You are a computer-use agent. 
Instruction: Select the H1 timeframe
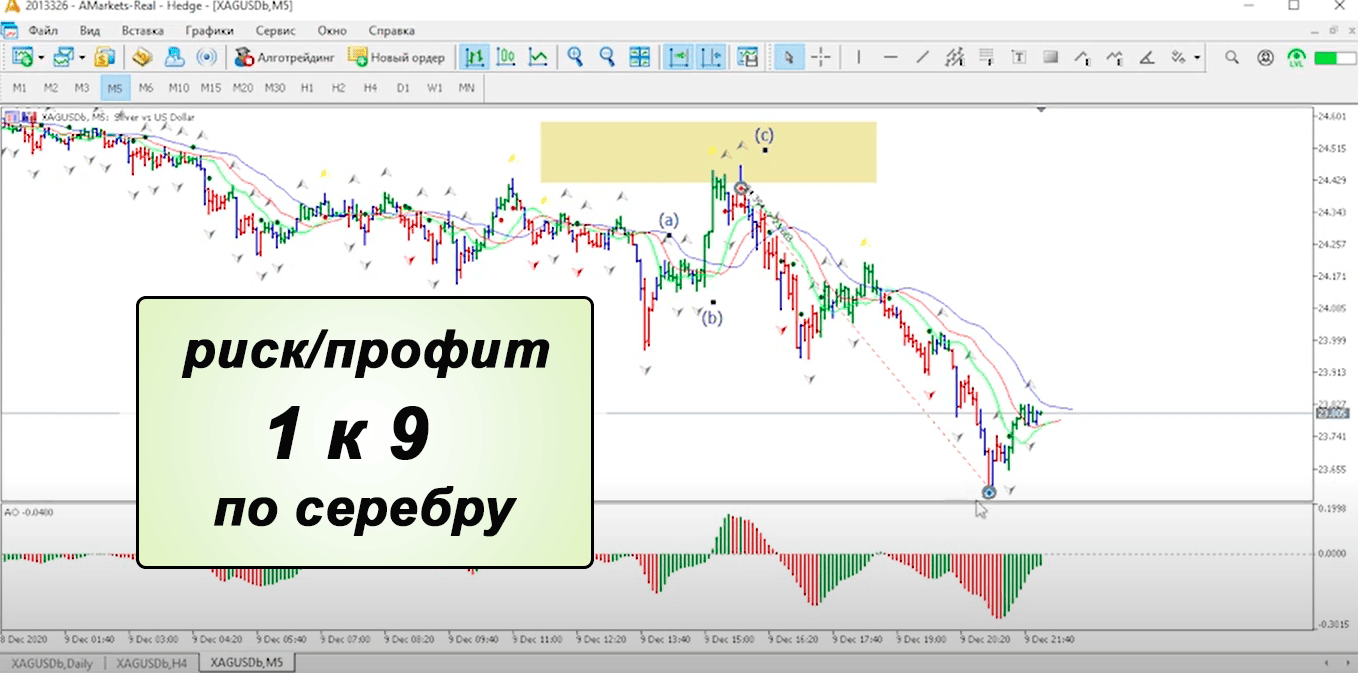(x=307, y=88)
